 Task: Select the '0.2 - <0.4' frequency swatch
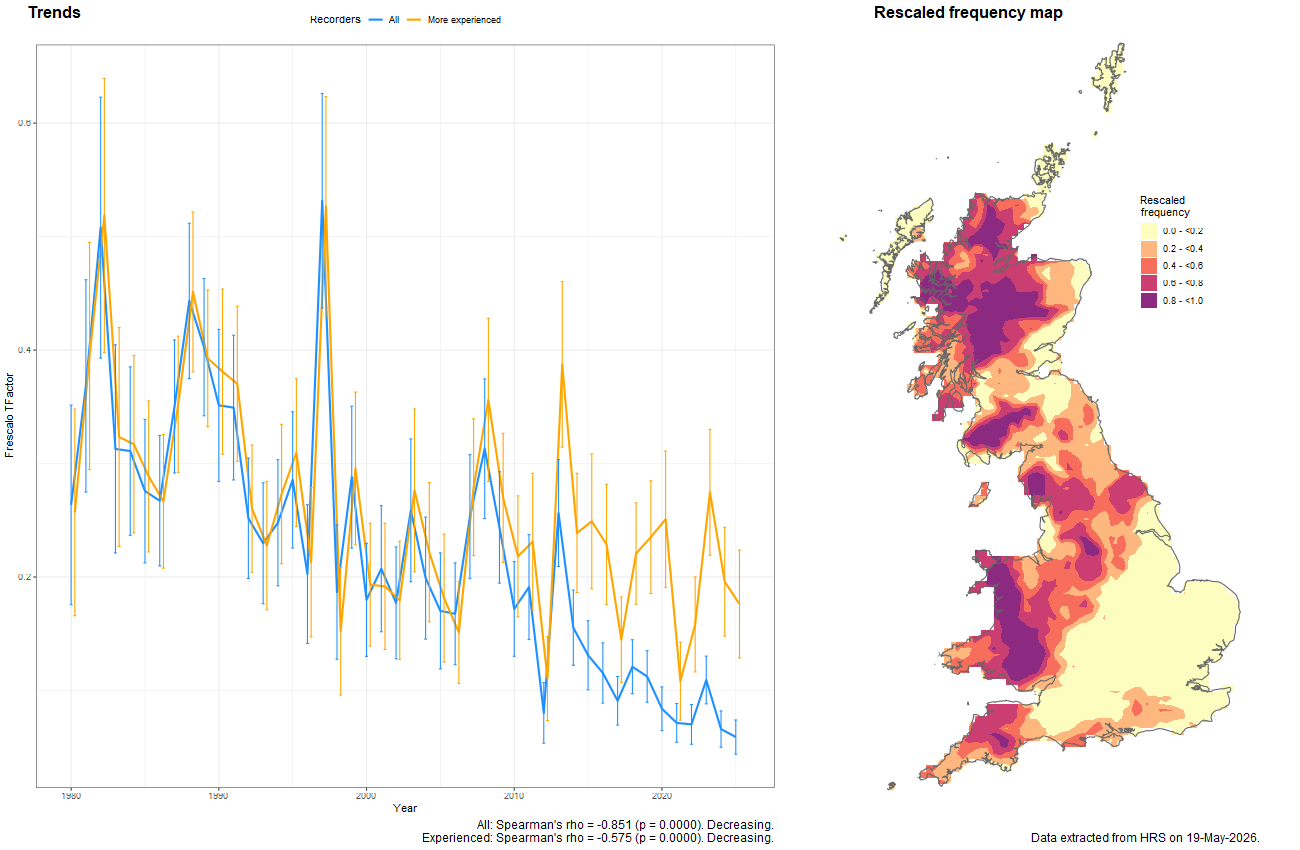point(1149,248)
